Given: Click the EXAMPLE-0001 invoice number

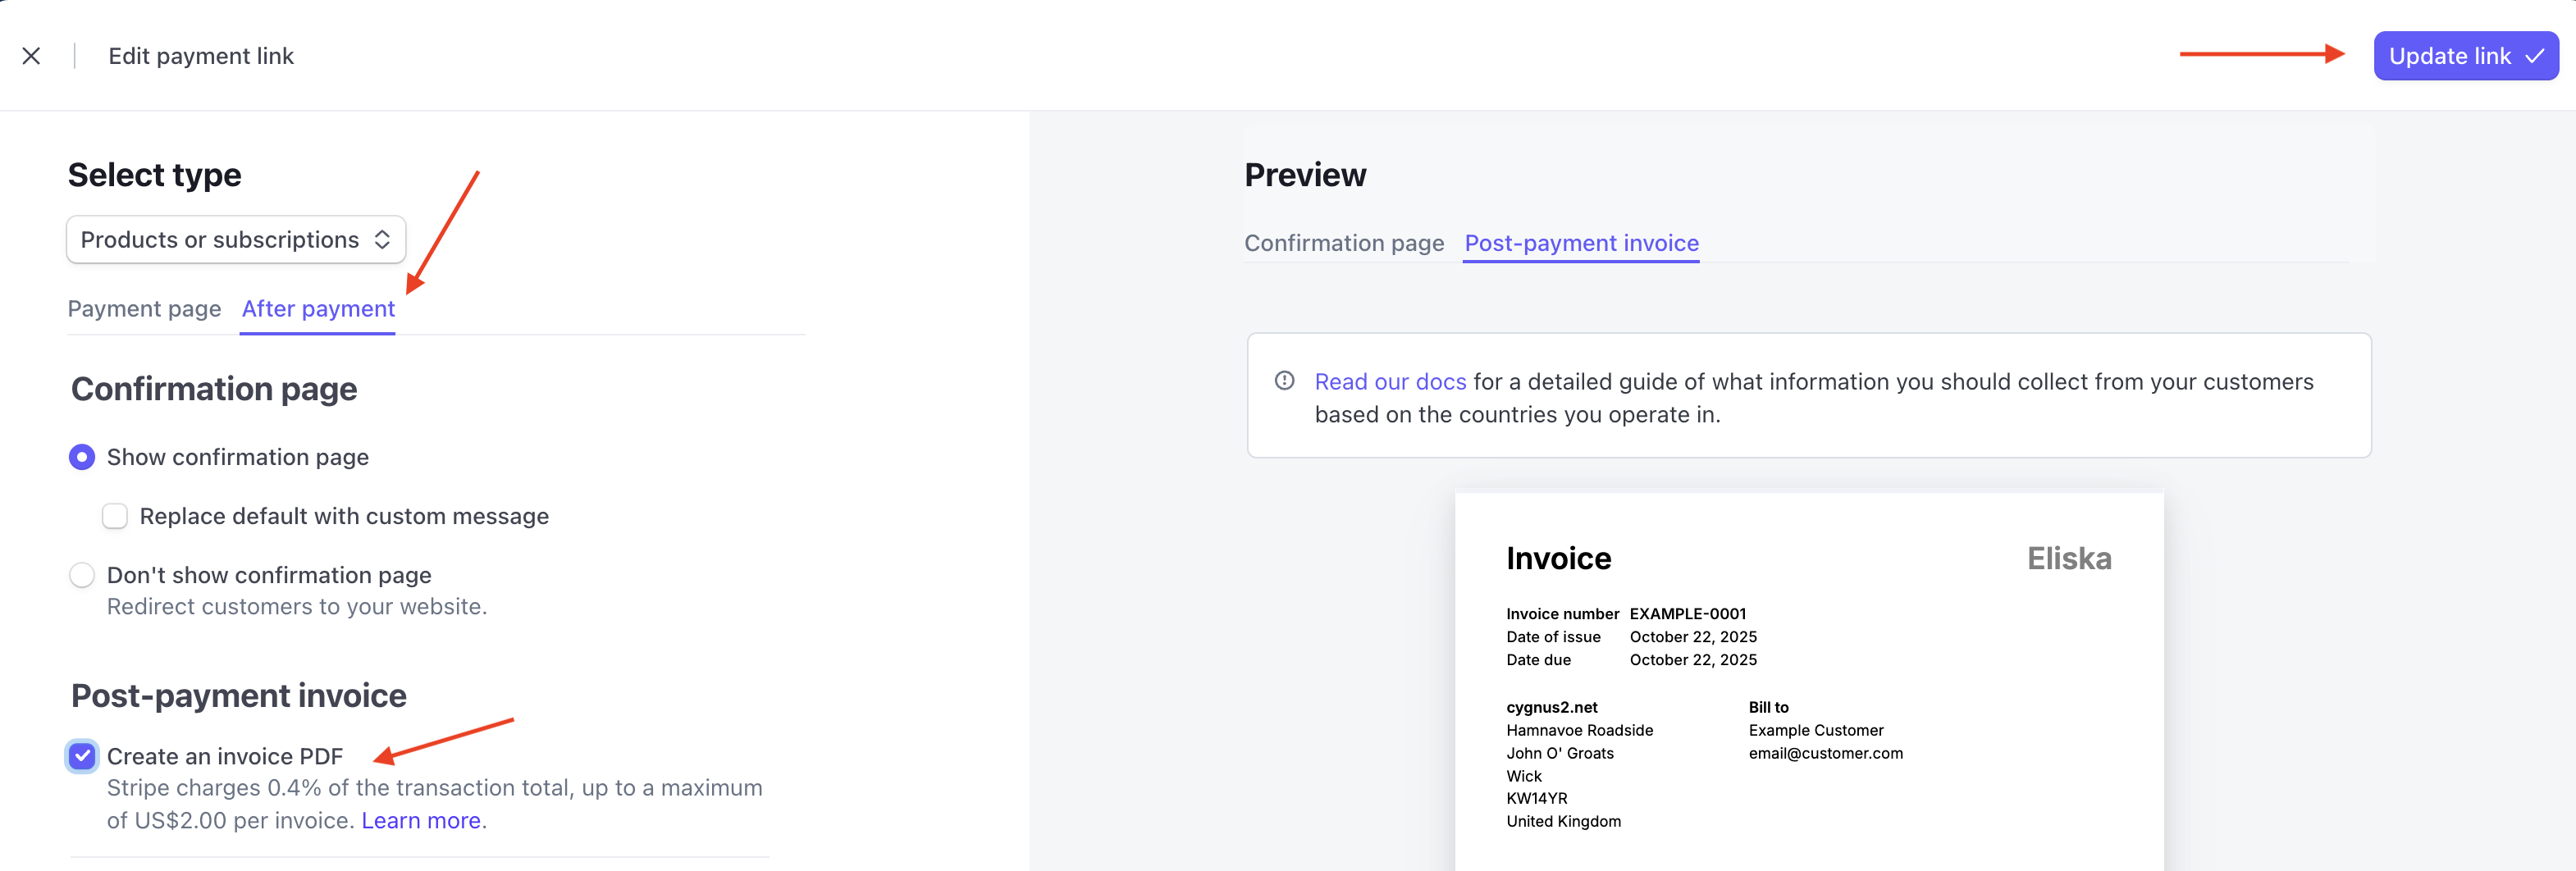Looking at the screenshot, I should [x=1687, y=614].
